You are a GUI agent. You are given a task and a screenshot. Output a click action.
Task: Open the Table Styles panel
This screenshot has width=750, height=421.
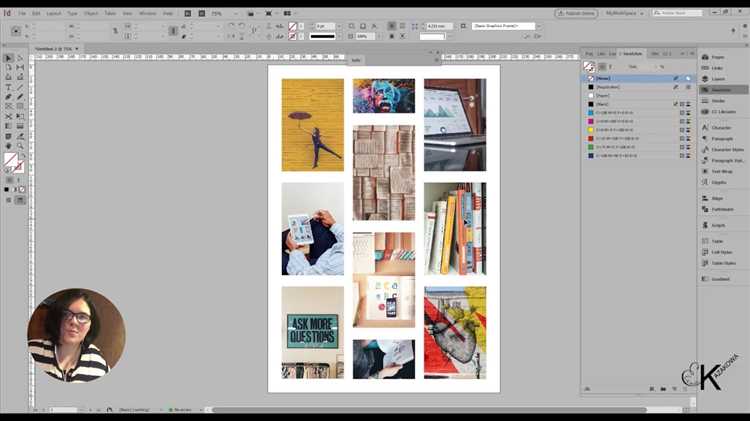[x=722, y=263]
